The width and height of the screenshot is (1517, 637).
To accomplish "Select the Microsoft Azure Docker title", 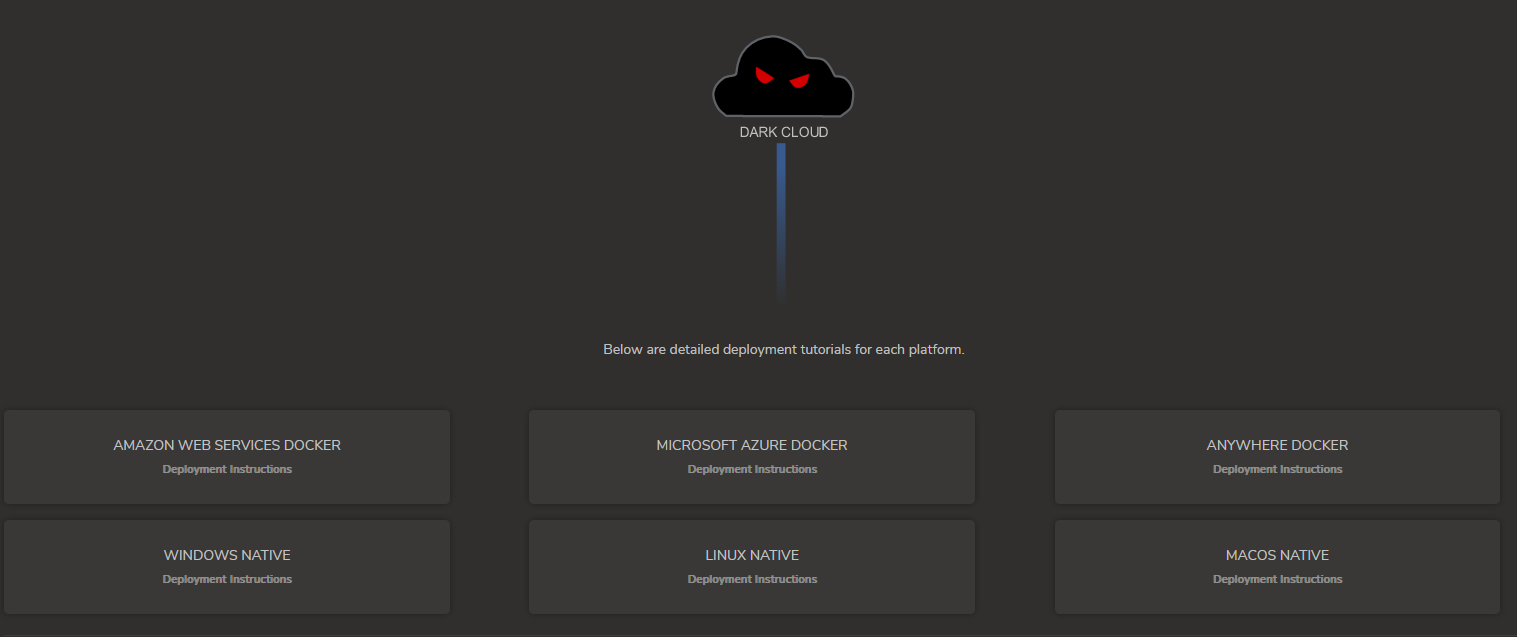I will 752,445.
